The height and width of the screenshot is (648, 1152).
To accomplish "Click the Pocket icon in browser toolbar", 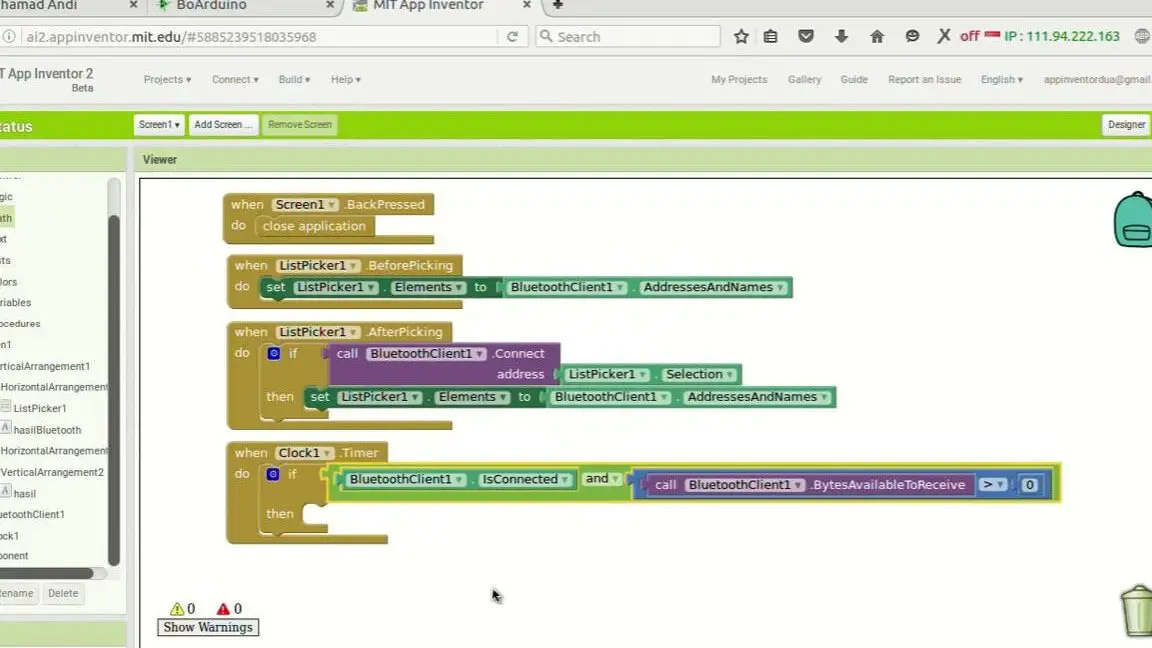I will click(x=806, y=36).
